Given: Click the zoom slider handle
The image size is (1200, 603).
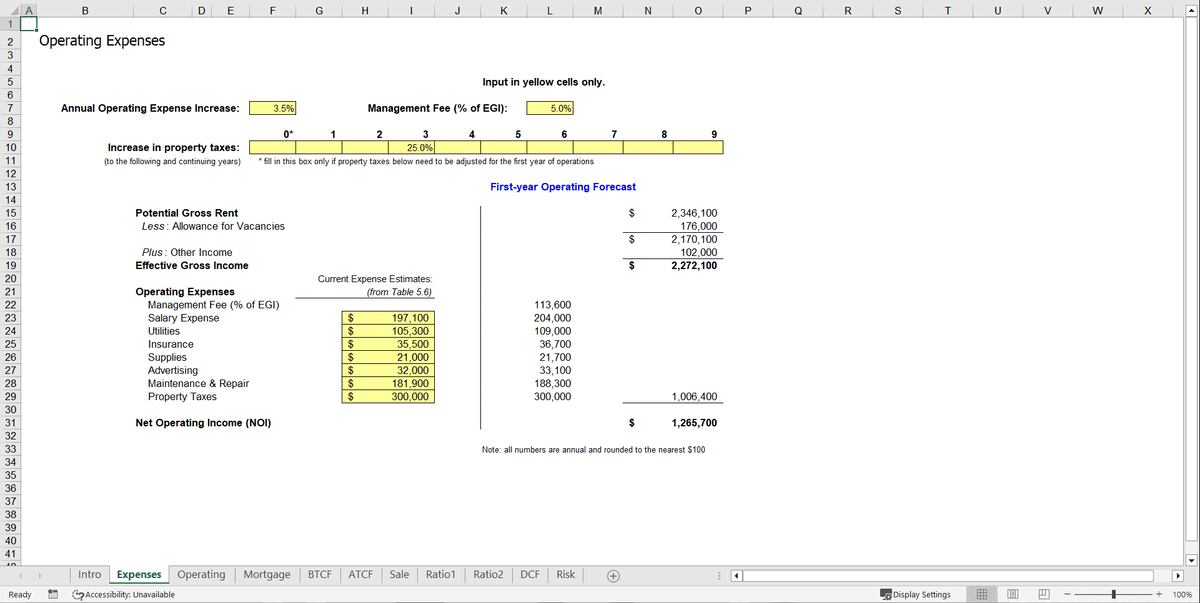Looking at the screenshot, I should [1113, 593].
